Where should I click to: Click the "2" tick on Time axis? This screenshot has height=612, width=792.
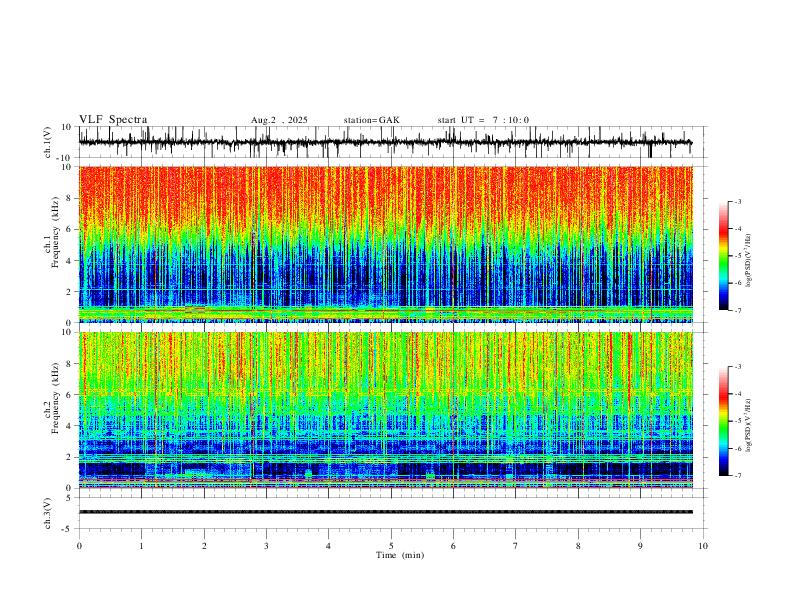click(x=204, y=546)
